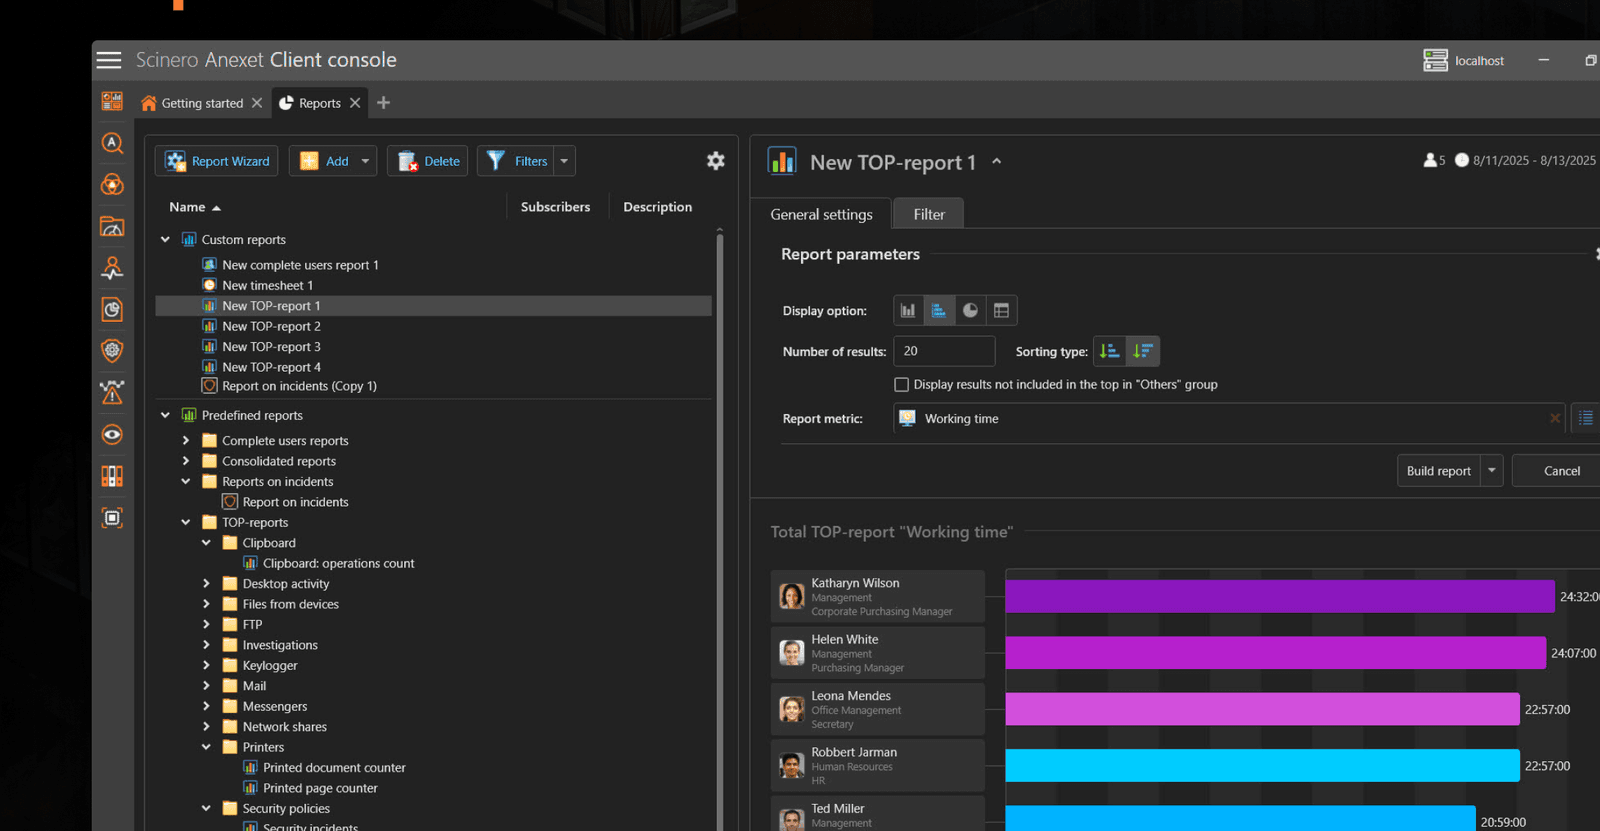1600x831 pixels.
Task: Open the hamburger main menu
Action: point(109,60)
